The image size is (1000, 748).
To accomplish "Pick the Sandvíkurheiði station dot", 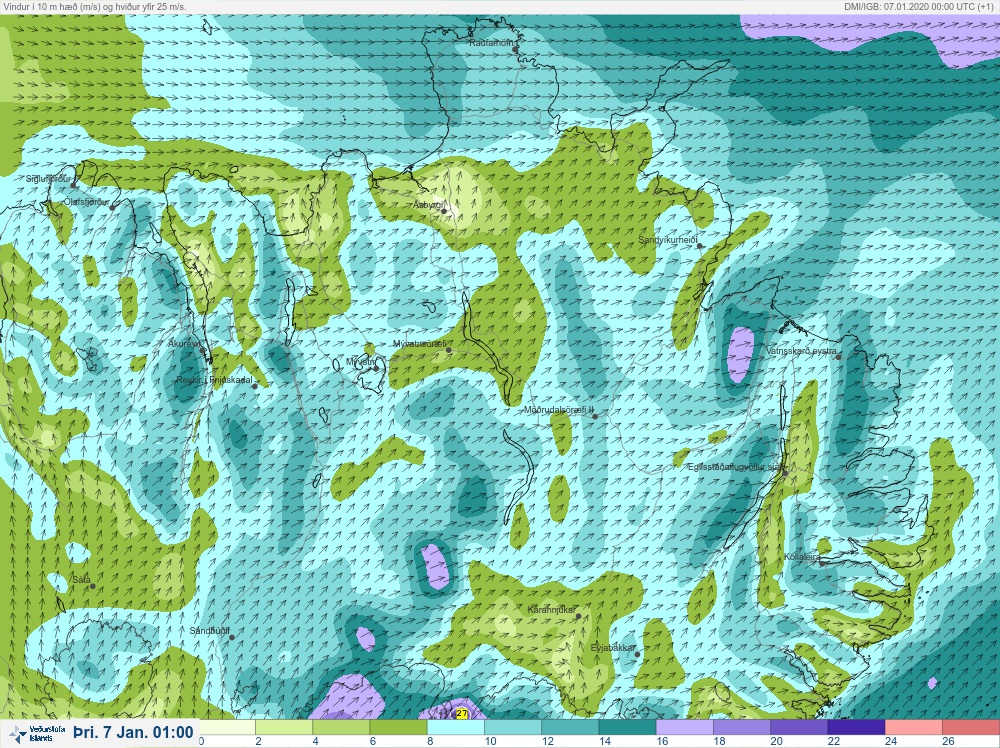I will click(700, 246).
